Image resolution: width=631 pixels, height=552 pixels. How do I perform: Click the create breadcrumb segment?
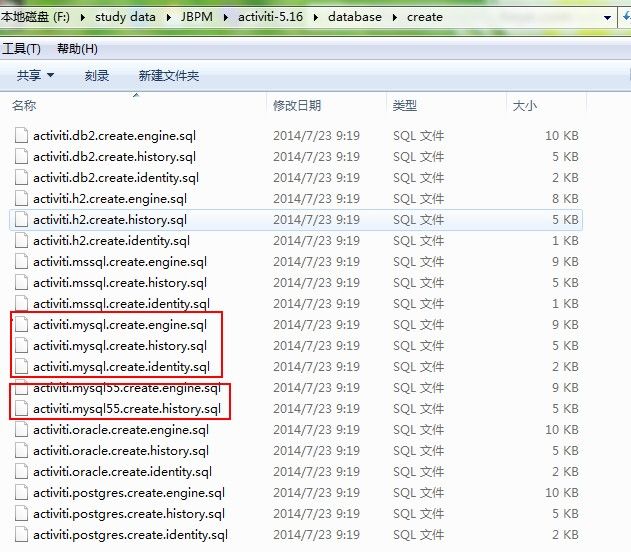tap(425, 17)
